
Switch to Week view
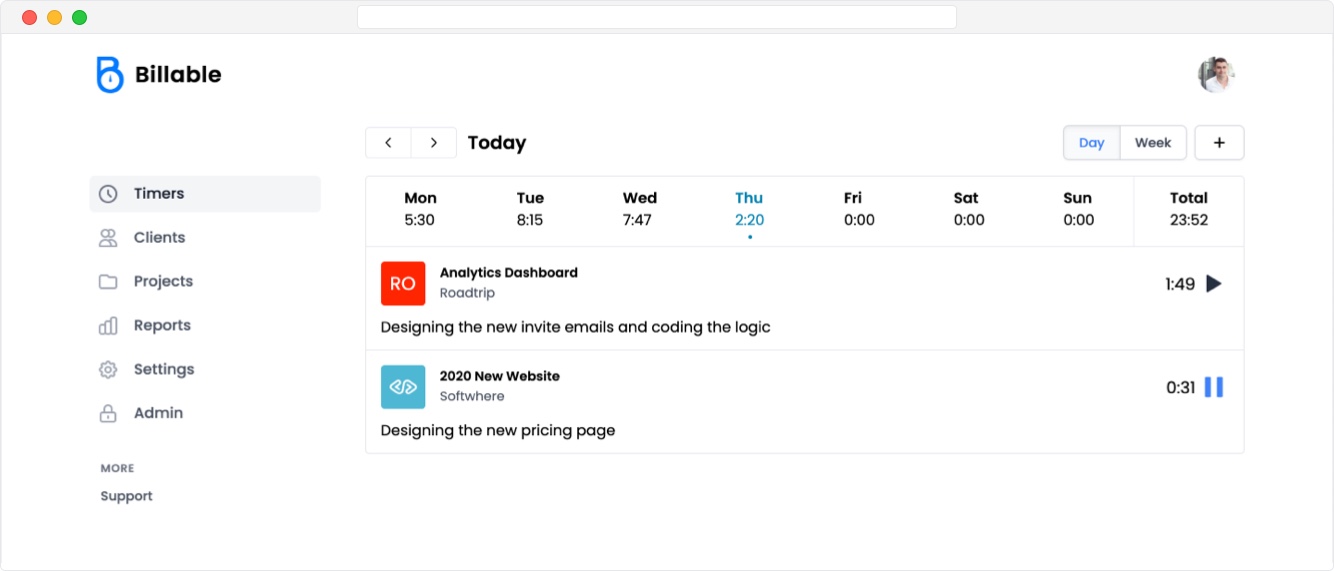(x=1153, y=143)
